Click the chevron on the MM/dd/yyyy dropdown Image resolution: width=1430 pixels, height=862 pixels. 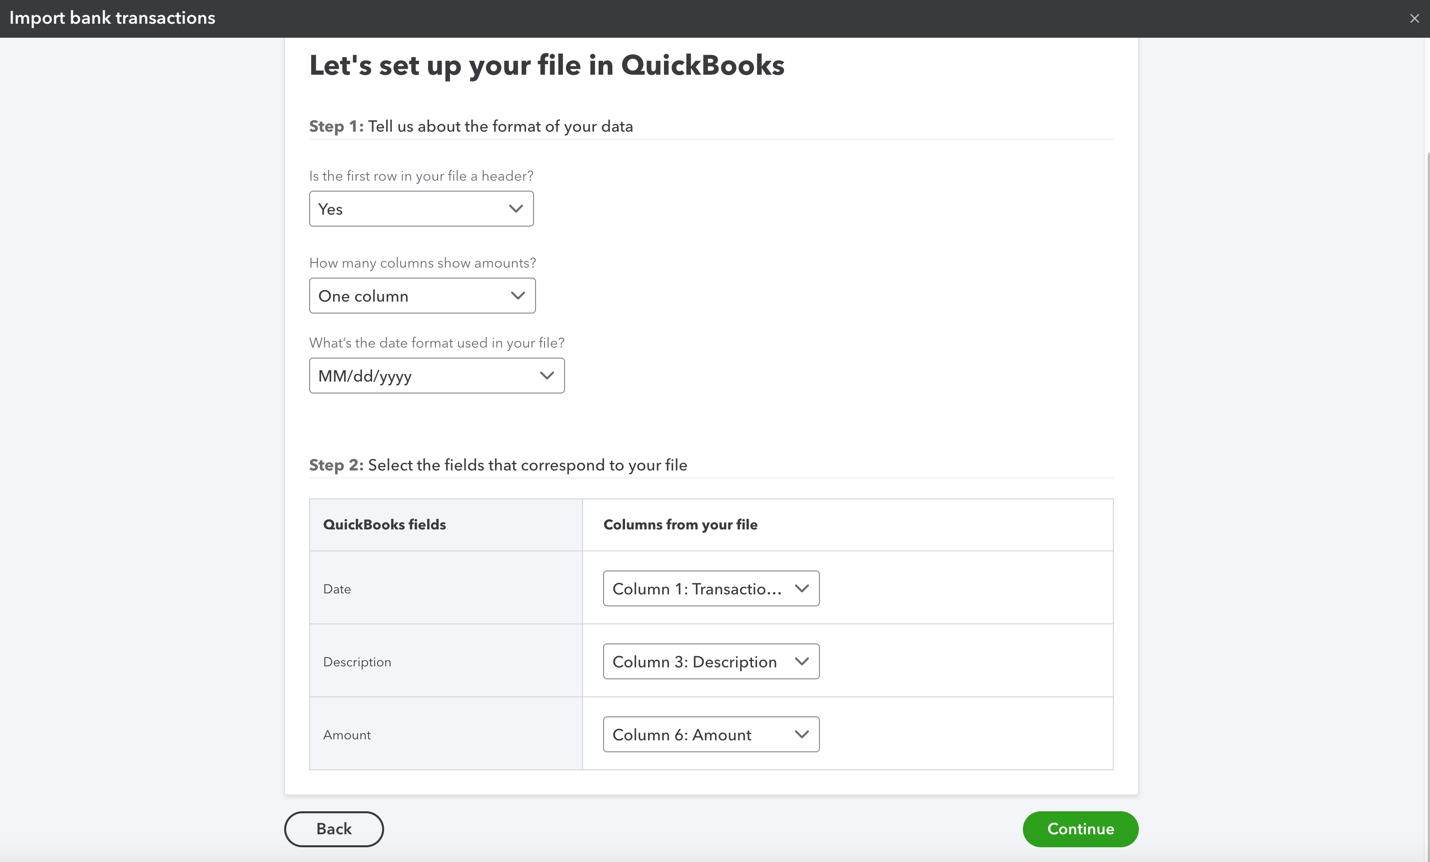coord(546,375)
